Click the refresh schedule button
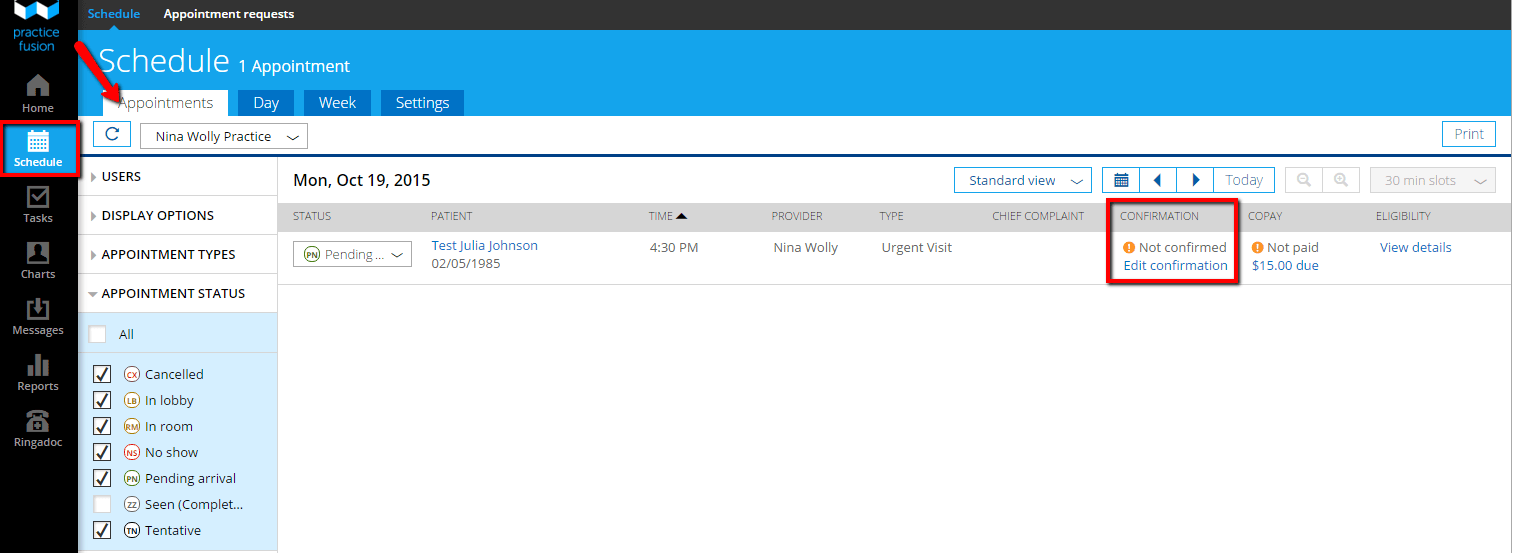 [112, 135]
